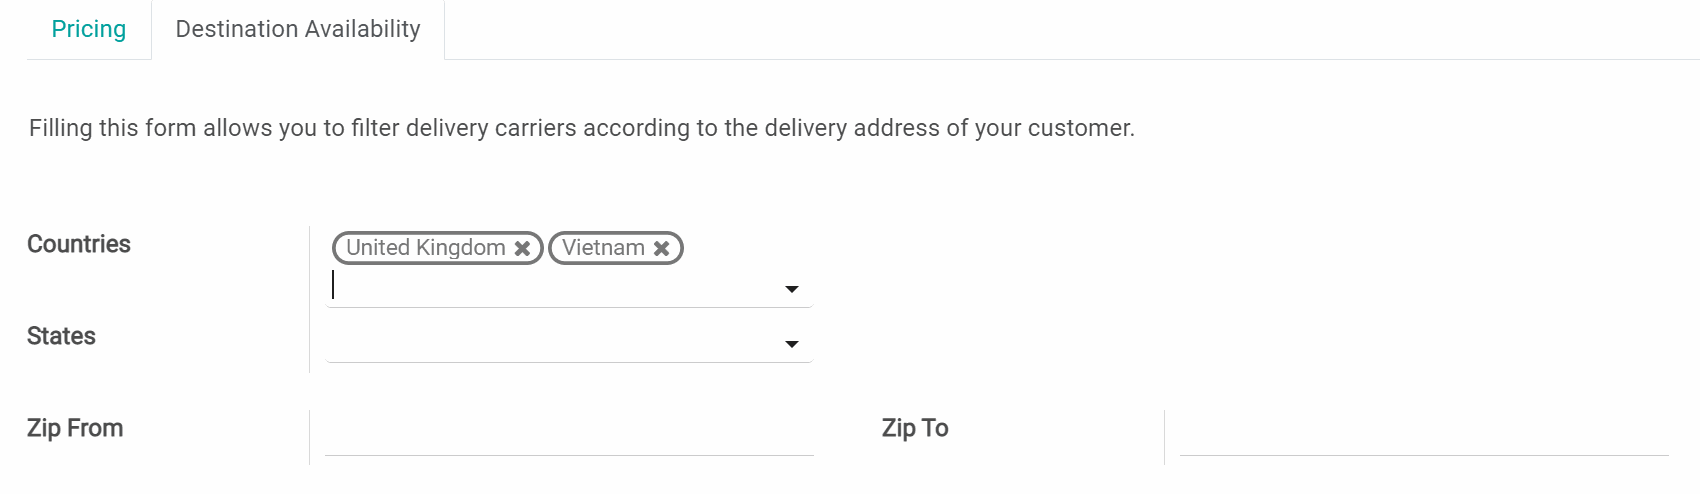Image resolution: width=1700 pixels, height=494 pixels.
Task: Open the States dropdown arrow
Action: point(792,344)
